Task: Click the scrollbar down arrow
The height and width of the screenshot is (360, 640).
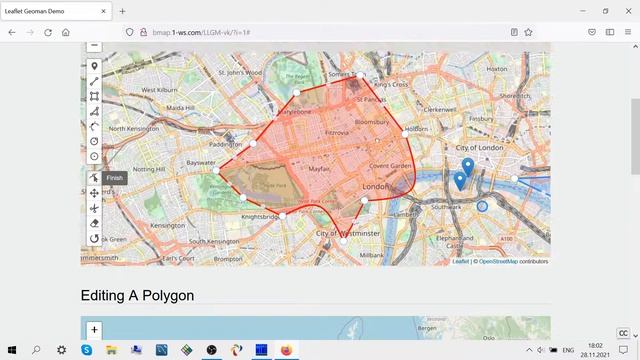Action: pyautogui.click(x=636, y=336)
